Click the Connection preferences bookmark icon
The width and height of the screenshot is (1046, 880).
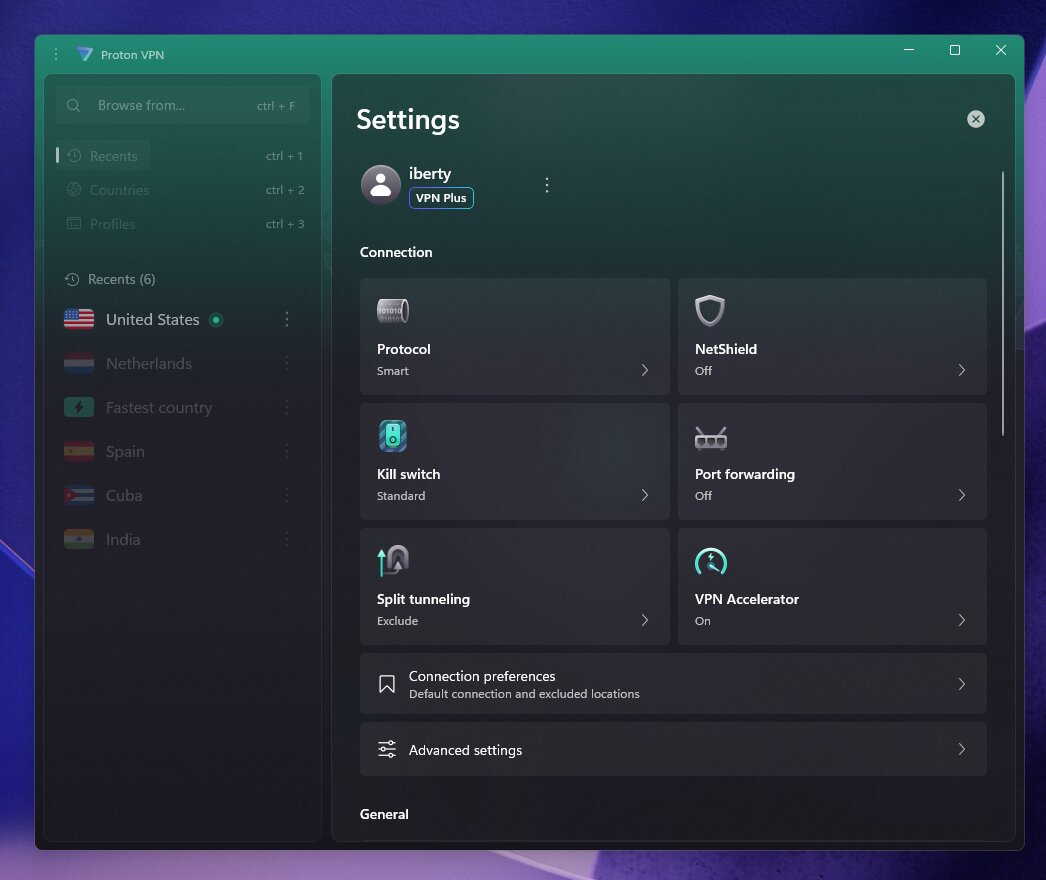[387, 684]
